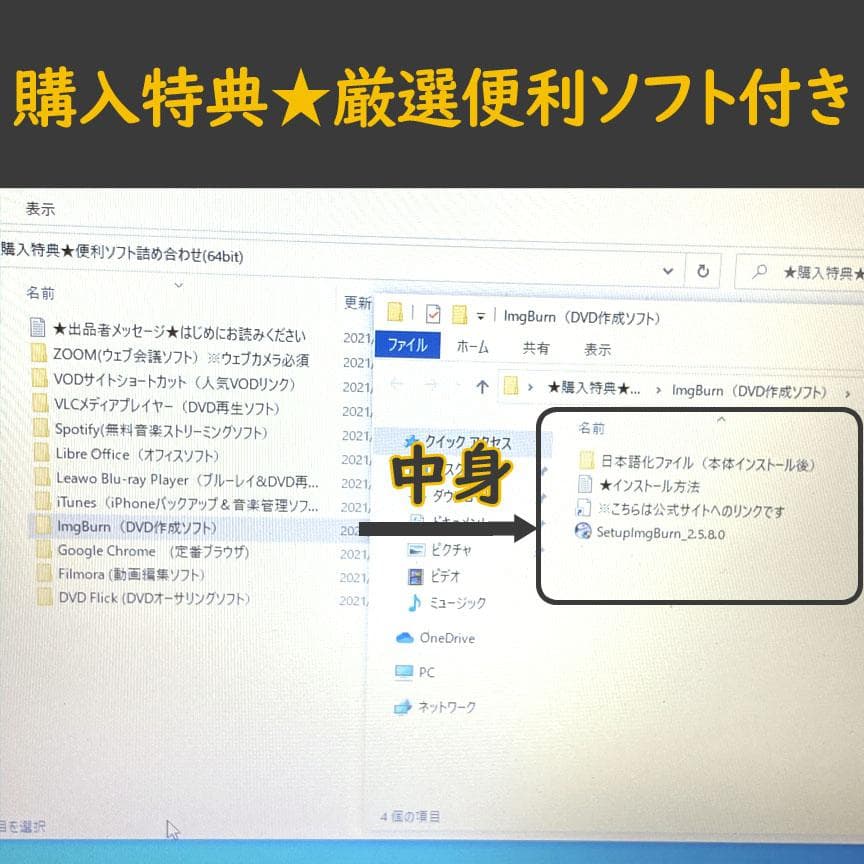The image size is (864, 864).
Task: Open ネットワーク in the navigation pane
Action: coord(446,707)
